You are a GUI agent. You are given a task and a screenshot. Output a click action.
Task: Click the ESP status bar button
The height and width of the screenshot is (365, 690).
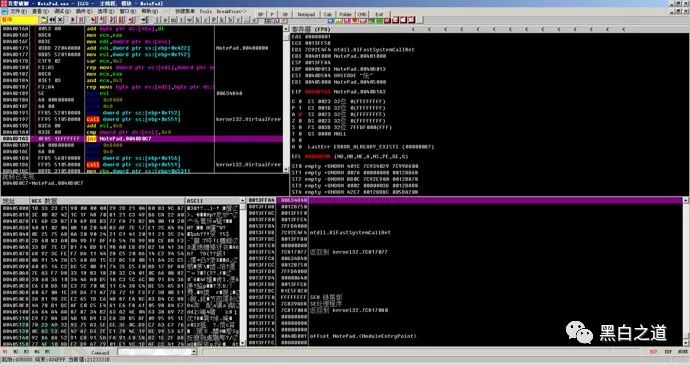pyautogui.click(x=654, y=352)
